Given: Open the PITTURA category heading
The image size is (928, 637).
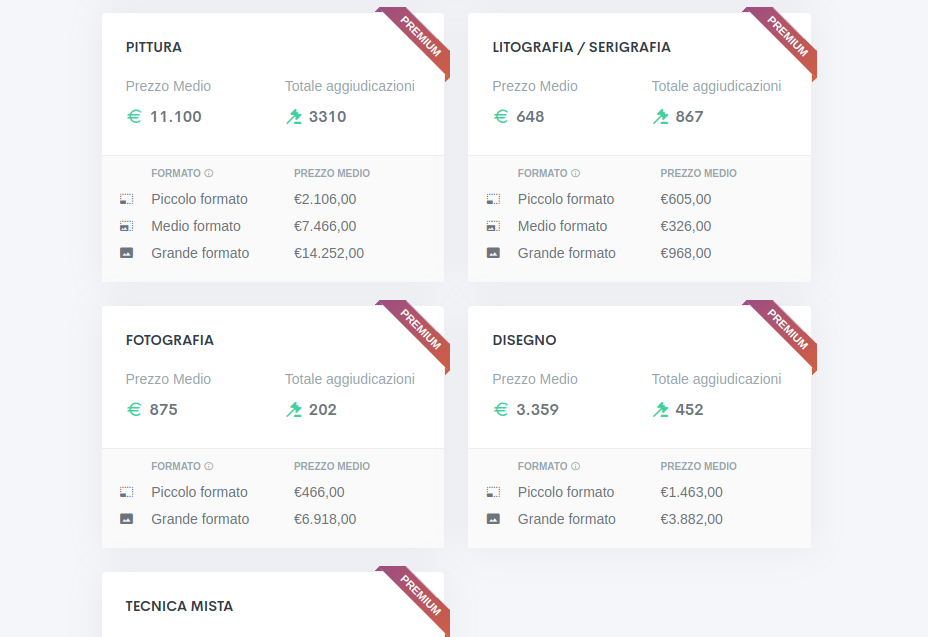Looking at the screenshot, I should (x=154, y=47).
